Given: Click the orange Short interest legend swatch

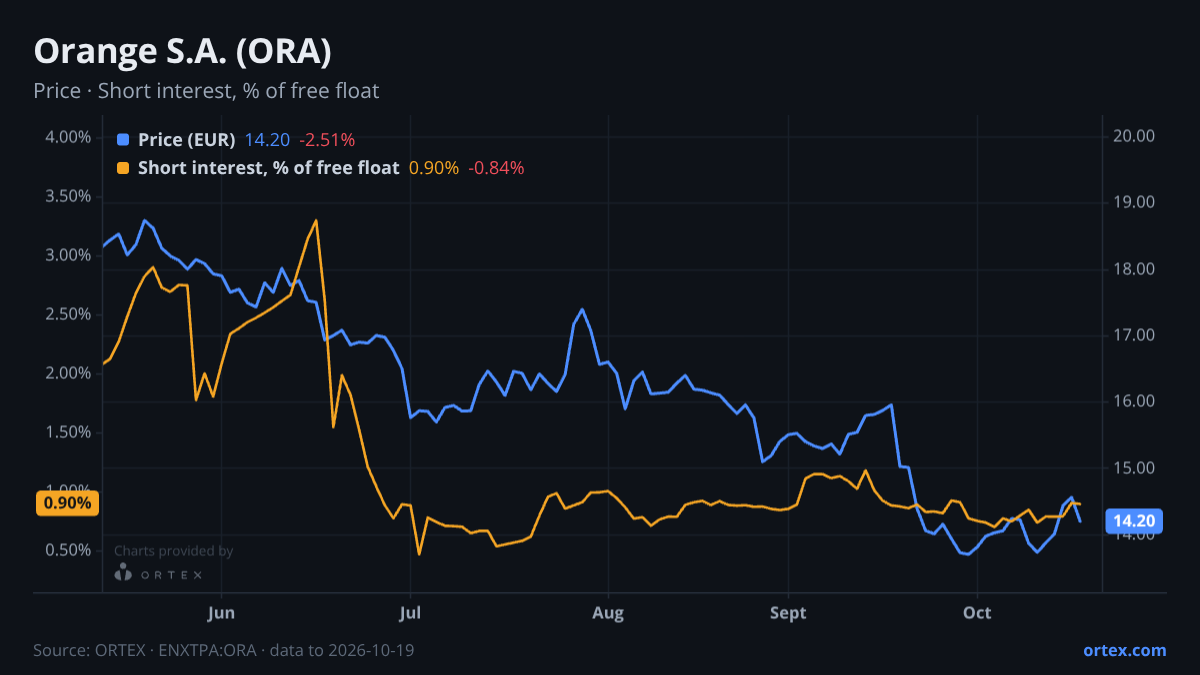Looking at the screenshot, I should pyautogui.click(x=123, y=168).
